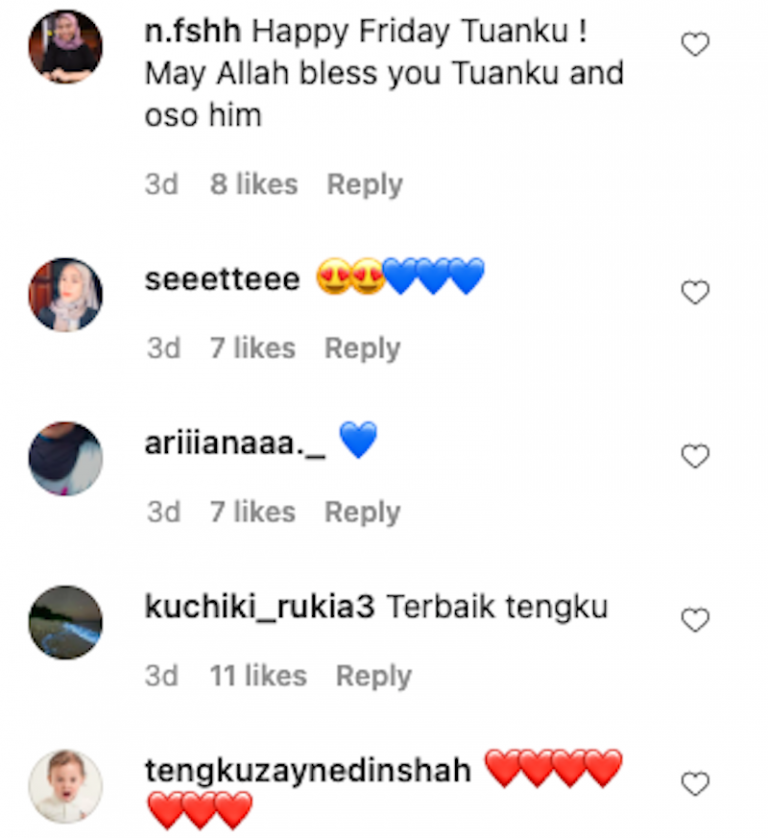Like ariiianaaa._'s blue heart comment
This screenshot has height=838, width=768.
695,456
